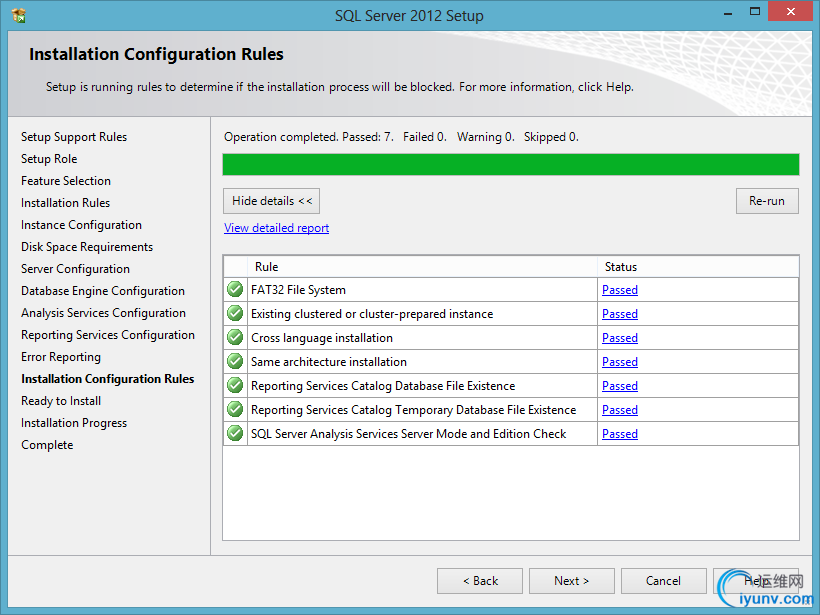Select the Server Configuration step

75,269
